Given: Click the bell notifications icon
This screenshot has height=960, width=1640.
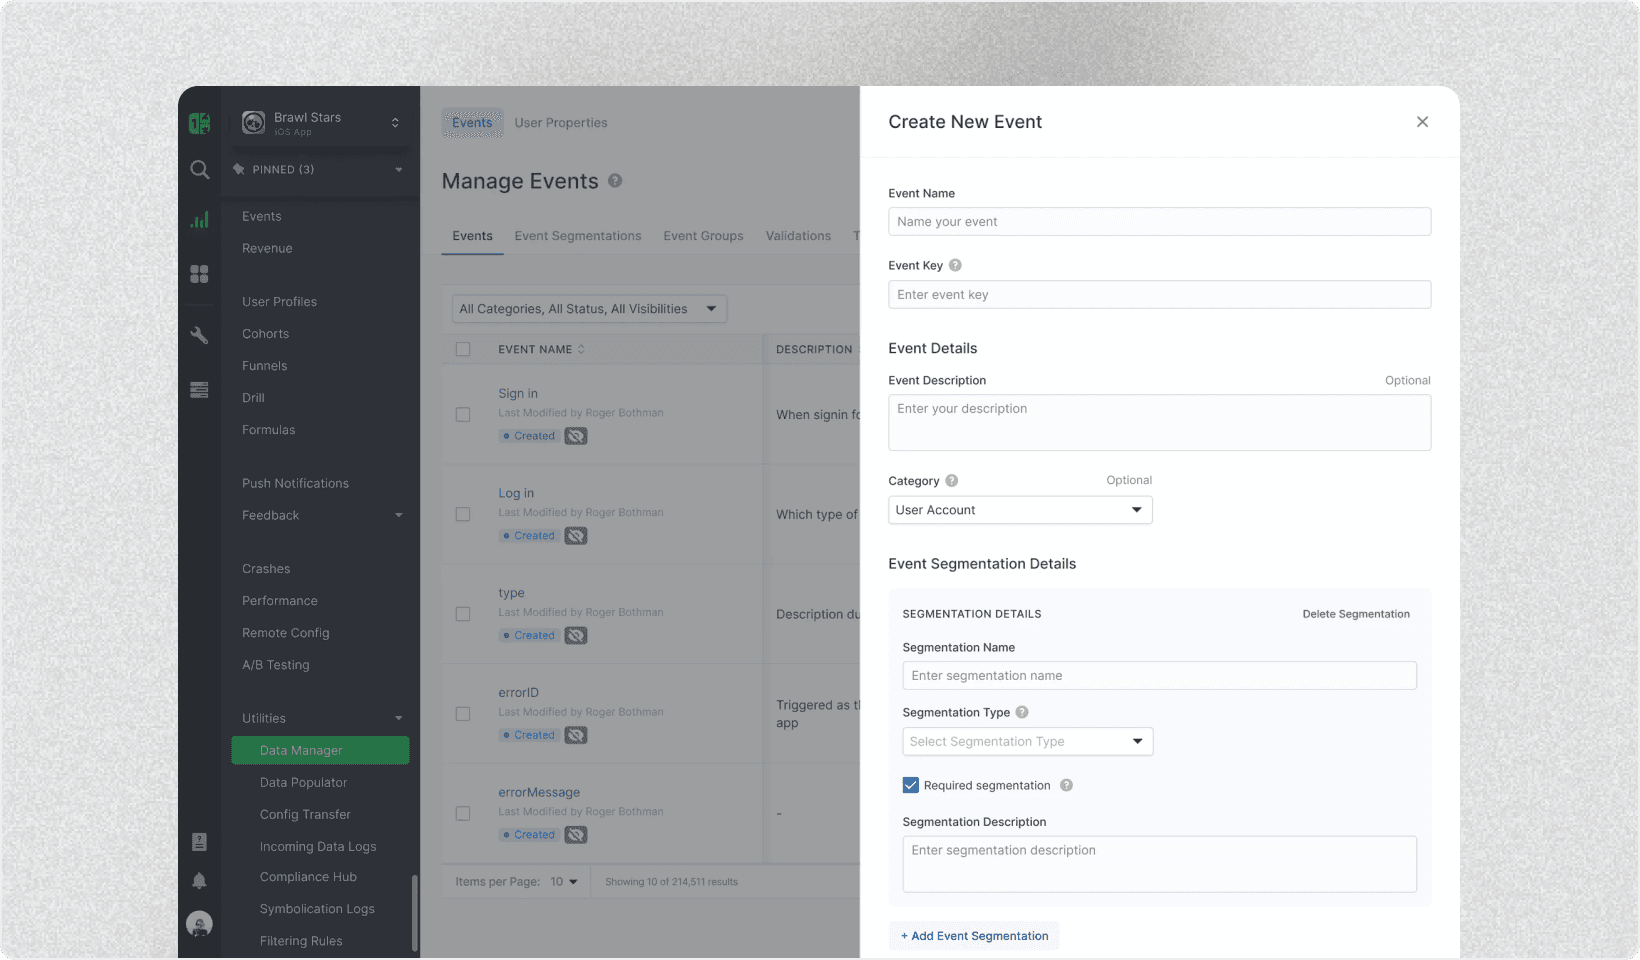Looking at the screenshot, I should click(x=200, y=881).
